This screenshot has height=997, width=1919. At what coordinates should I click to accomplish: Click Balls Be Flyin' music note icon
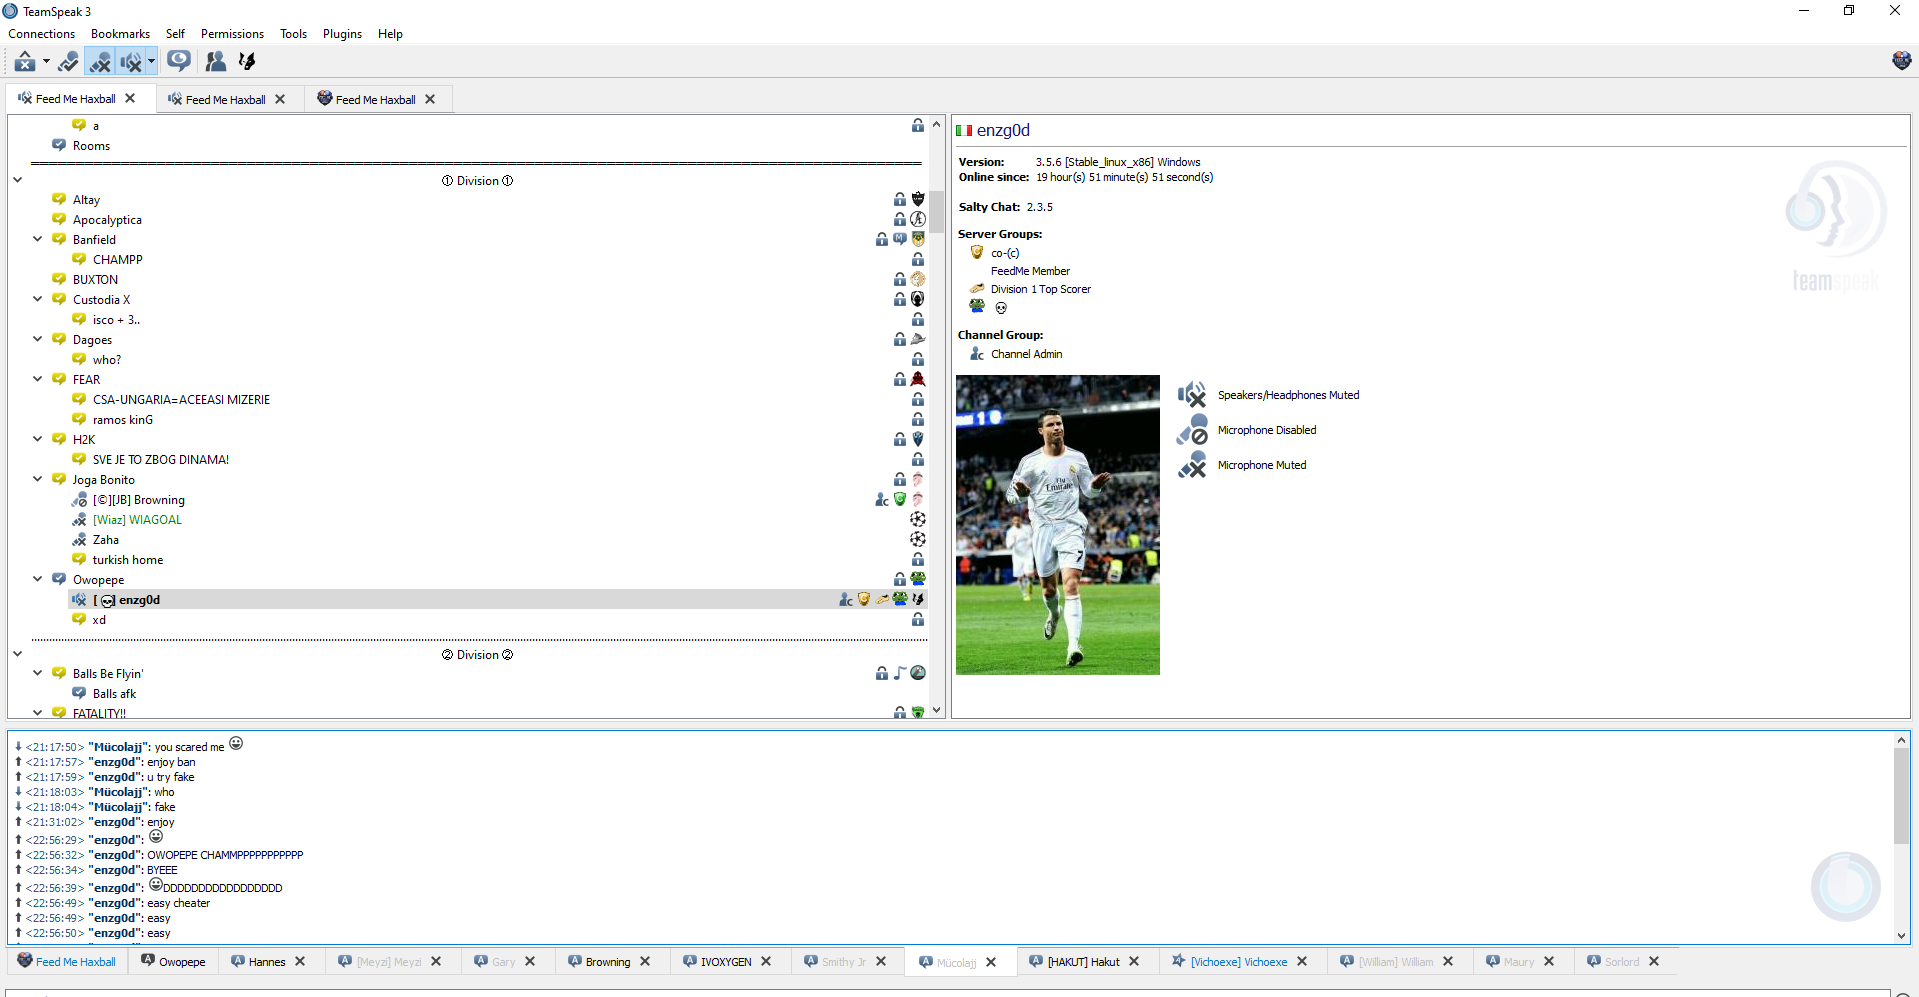point(900,673)
